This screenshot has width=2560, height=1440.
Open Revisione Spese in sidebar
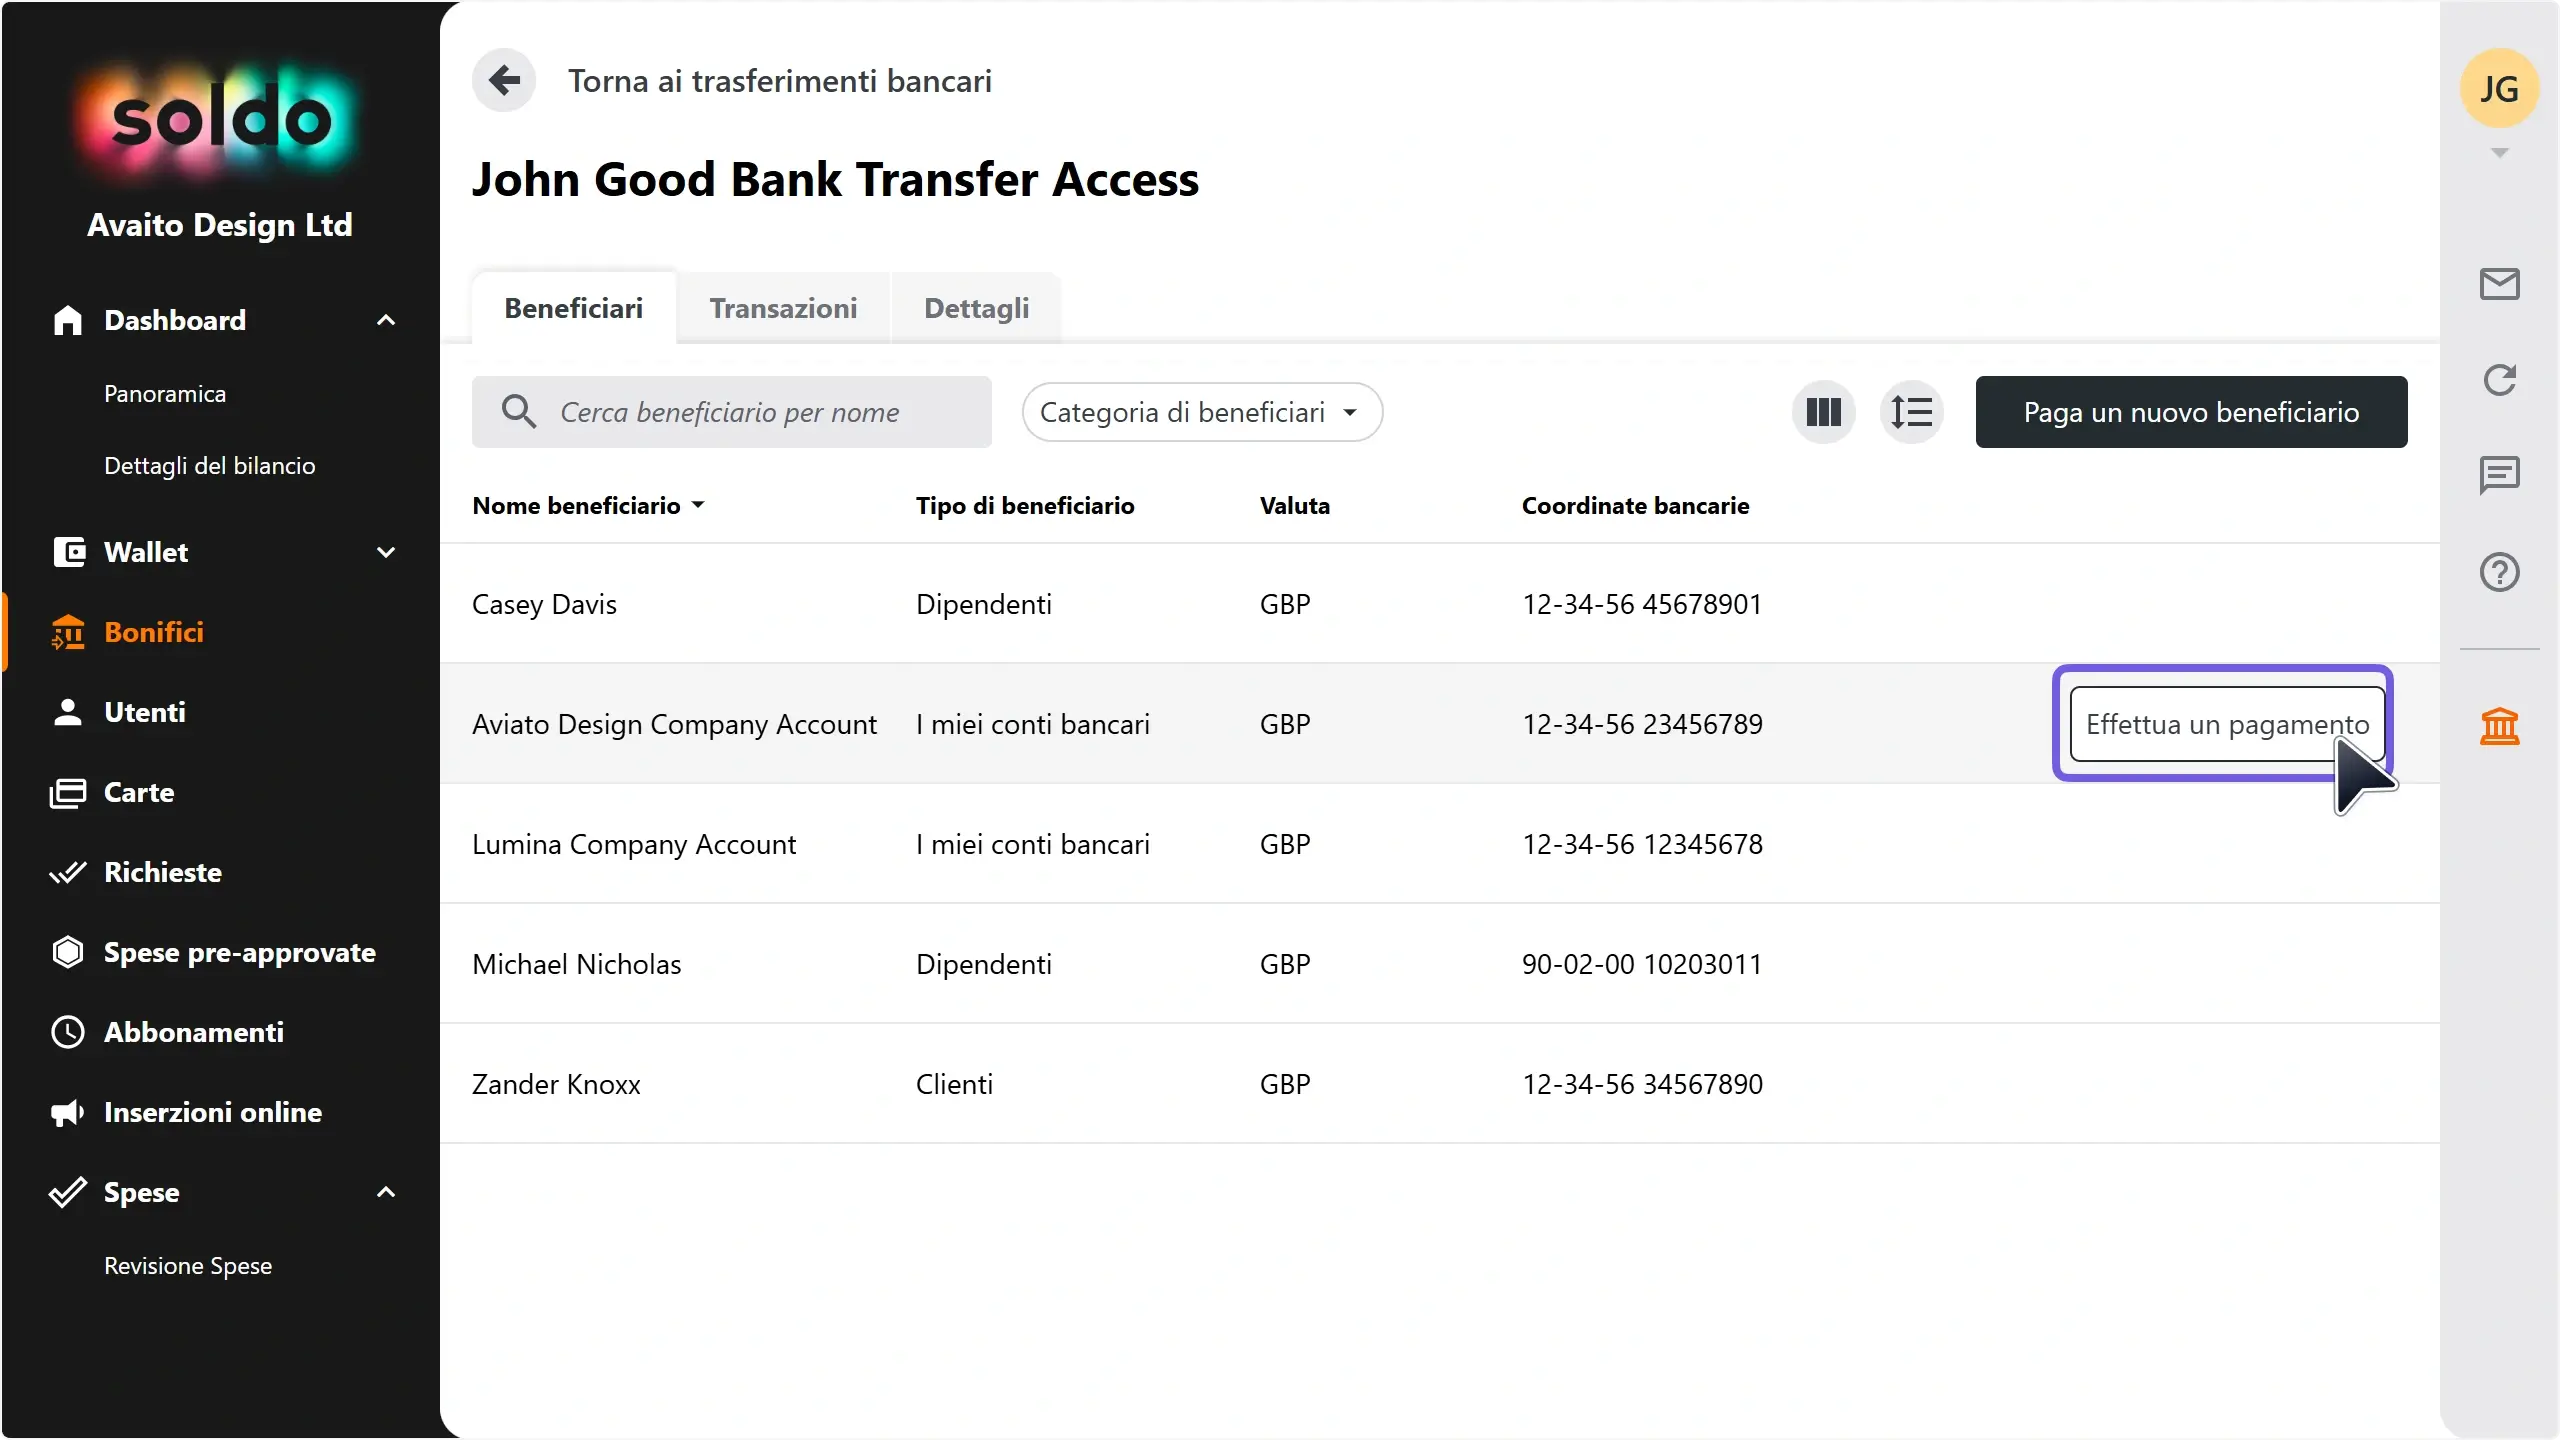tap(188, 1266)
